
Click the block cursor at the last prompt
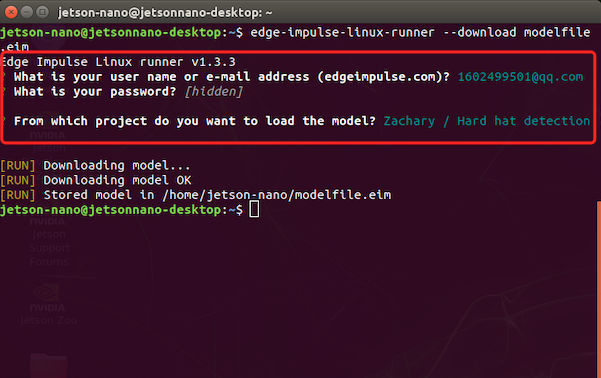click(254, 210)
